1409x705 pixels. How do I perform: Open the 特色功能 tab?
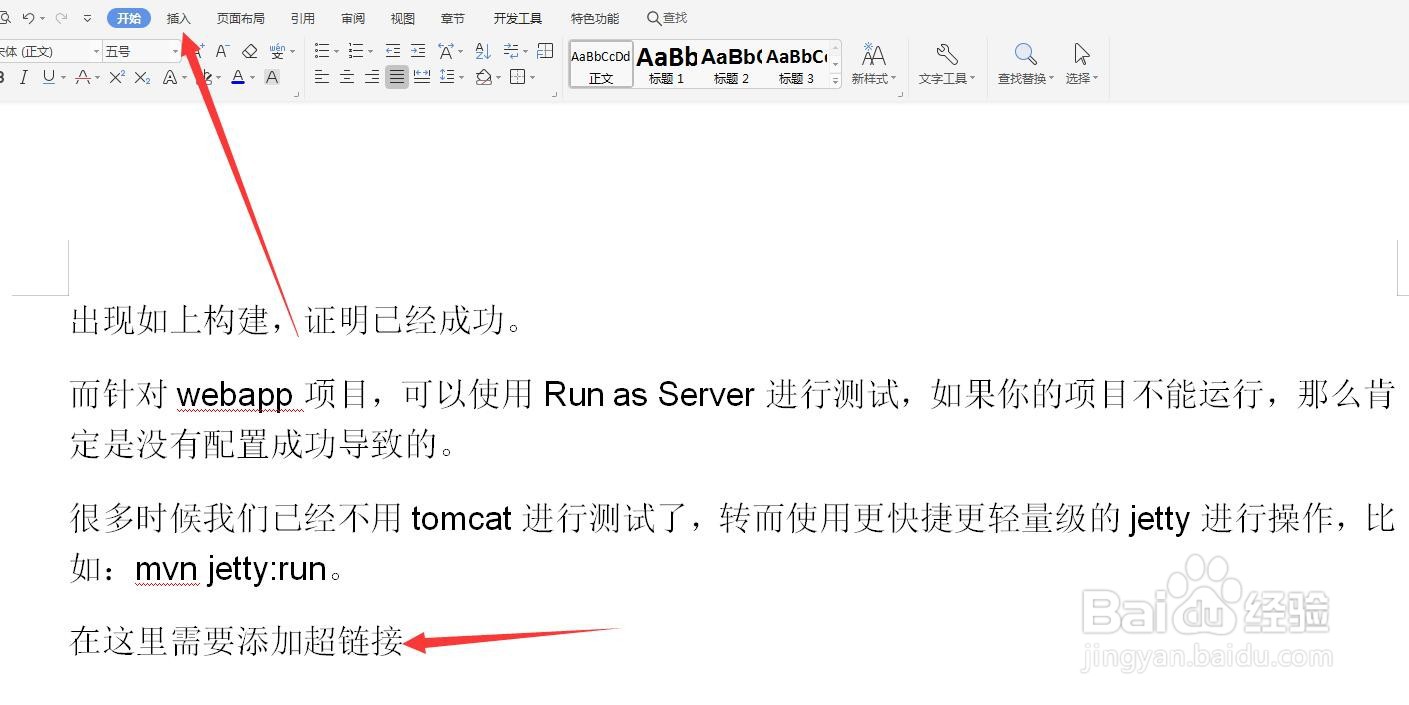tap(595, 18)
